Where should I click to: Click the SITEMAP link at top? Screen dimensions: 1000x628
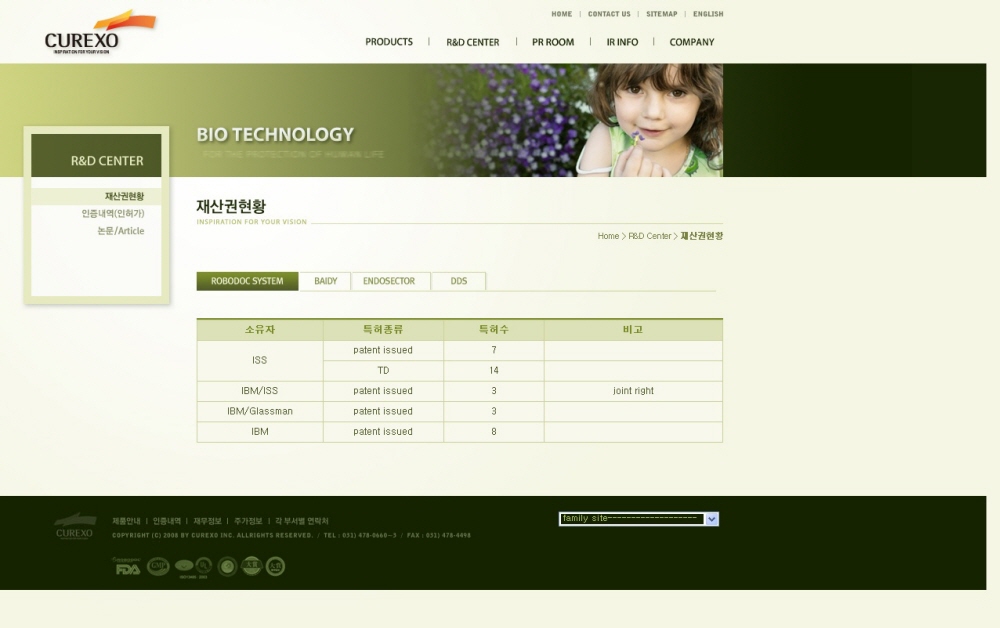click(x=661, y=14)
